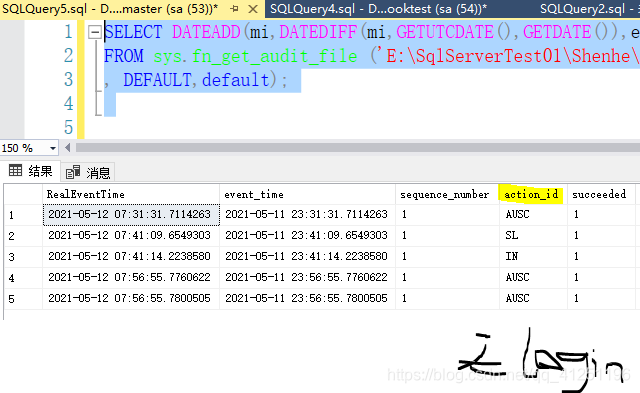This screenshot has width=640, height=393.
Task: Click cell 2021-05-12 07:41:09.6549303
Action: coord(131,236)
